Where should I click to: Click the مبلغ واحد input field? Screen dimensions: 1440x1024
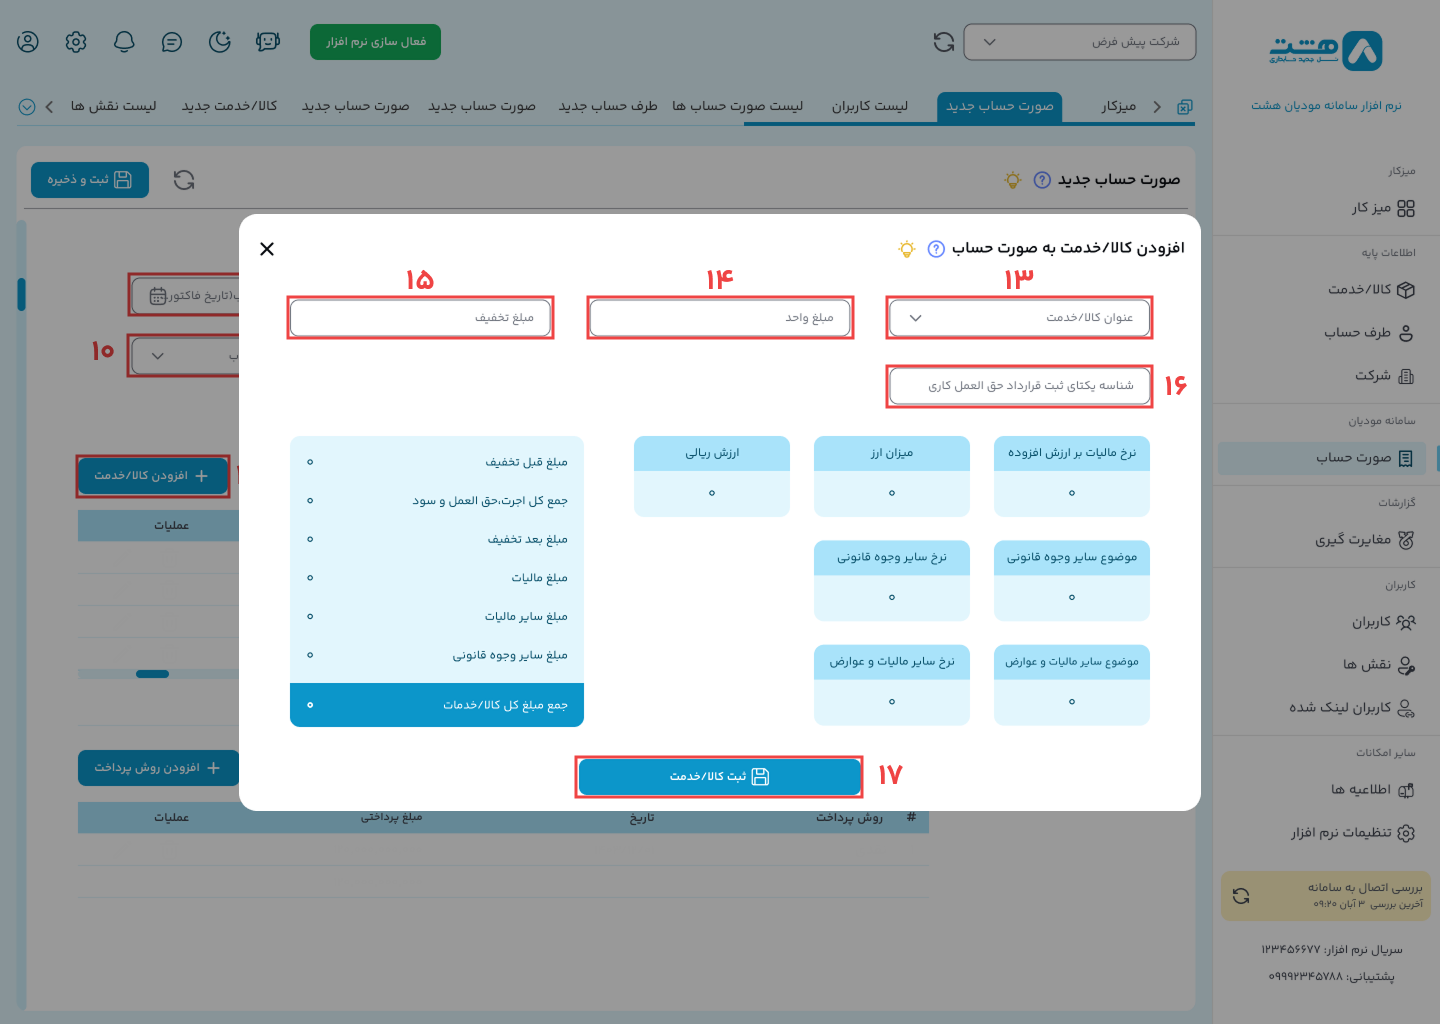click(719, 318)
